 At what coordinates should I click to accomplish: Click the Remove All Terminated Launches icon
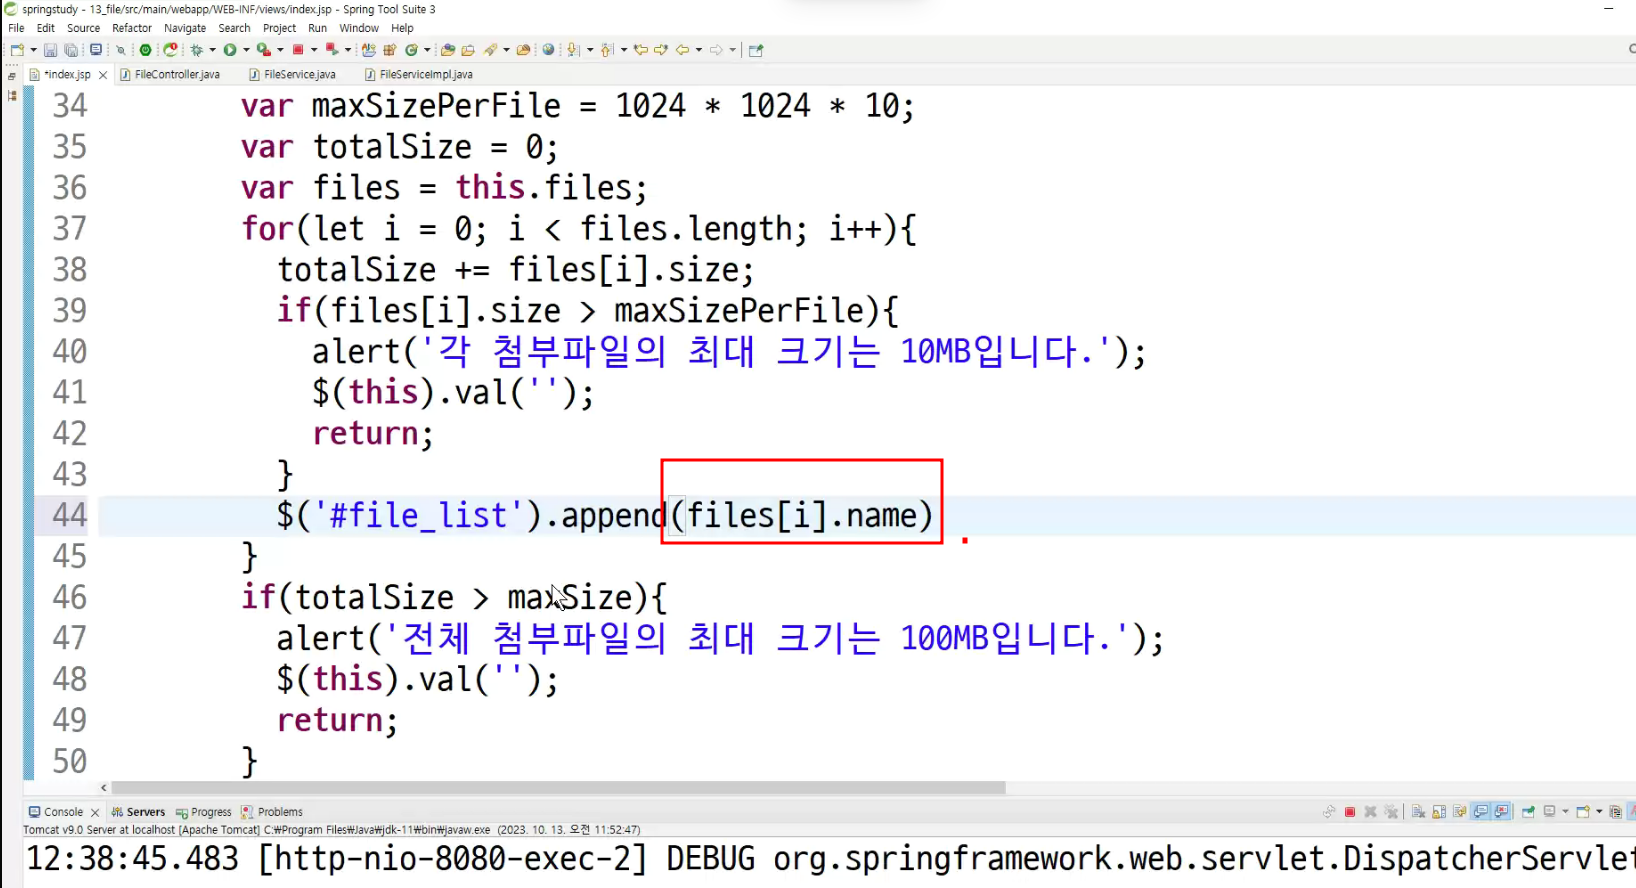click(1391, 812)
